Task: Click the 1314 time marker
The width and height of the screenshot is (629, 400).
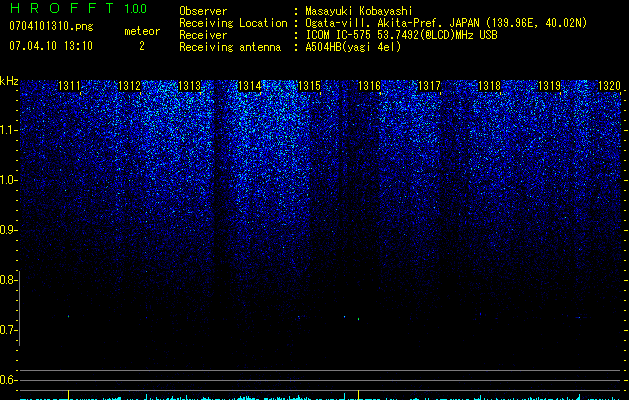Action: click(x=250, y=86)
